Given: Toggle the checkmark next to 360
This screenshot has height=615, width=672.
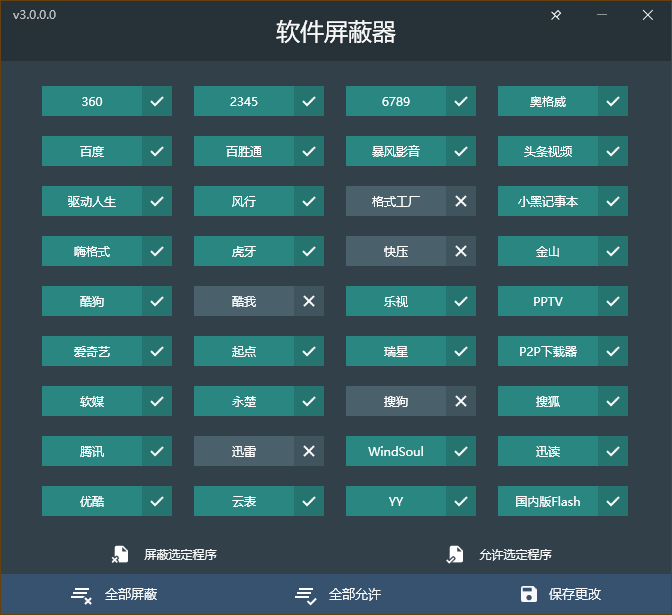Looking at the screenshot, I should tap(157, 101).
